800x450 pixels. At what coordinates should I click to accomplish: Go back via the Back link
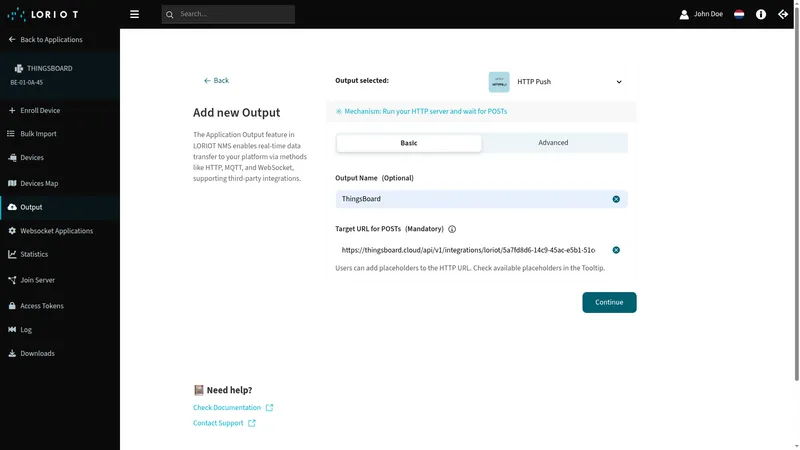(x=216, y=81)
